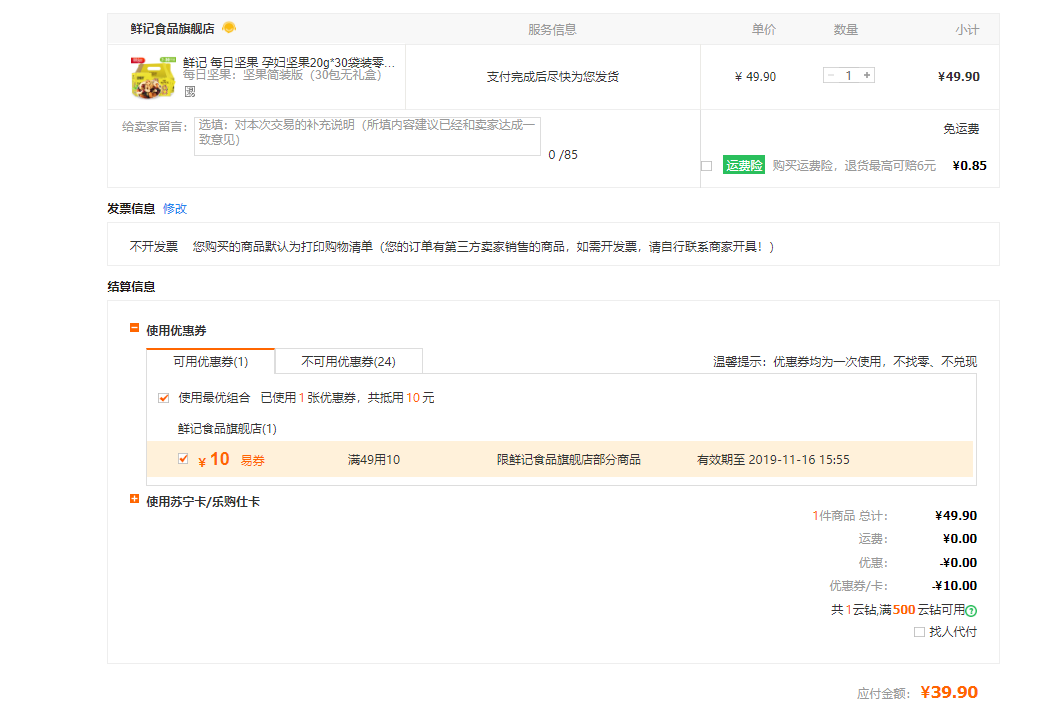The width and height of the screenshot is (1059, 704).
Task: Click the 限鲜记食品旗舰店部分商品 text
Action: (569, 459)
